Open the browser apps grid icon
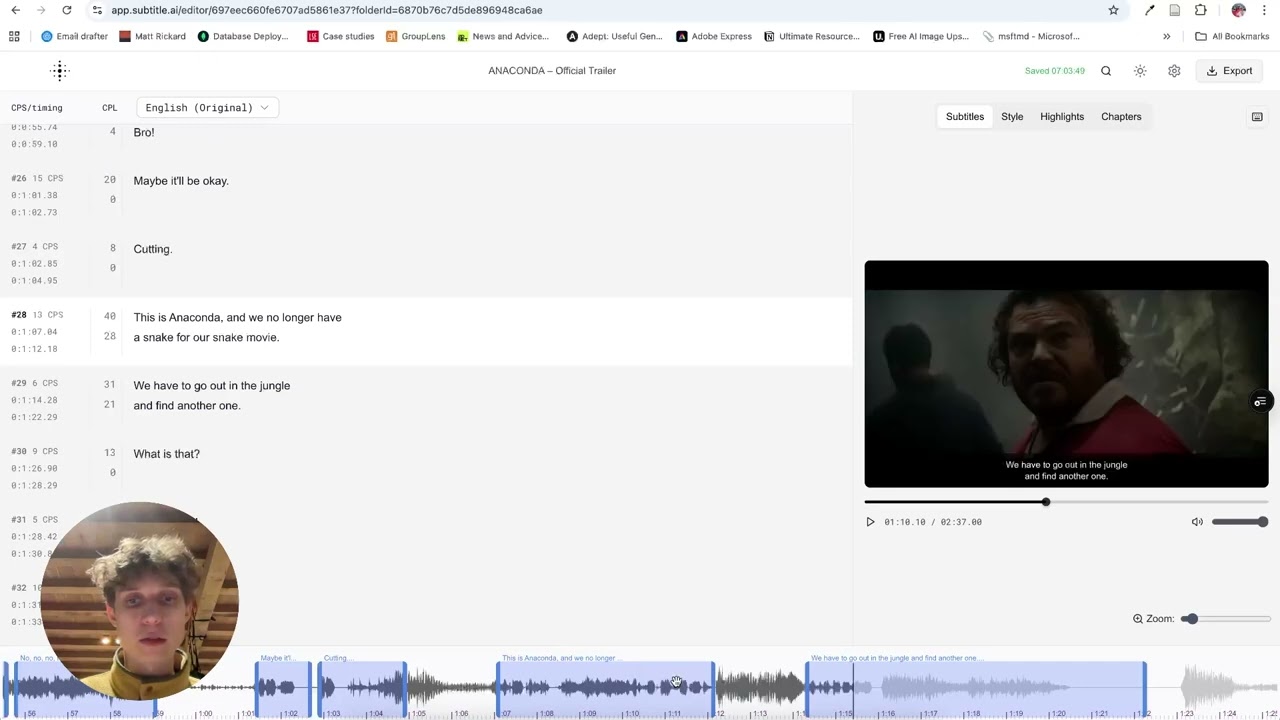 14,36
